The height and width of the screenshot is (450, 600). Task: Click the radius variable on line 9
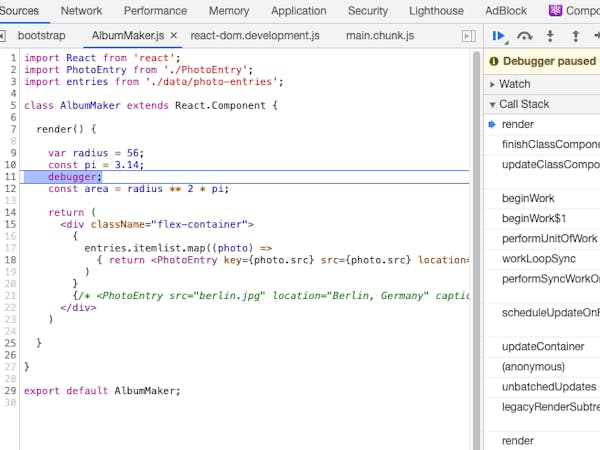click(90, 153)
